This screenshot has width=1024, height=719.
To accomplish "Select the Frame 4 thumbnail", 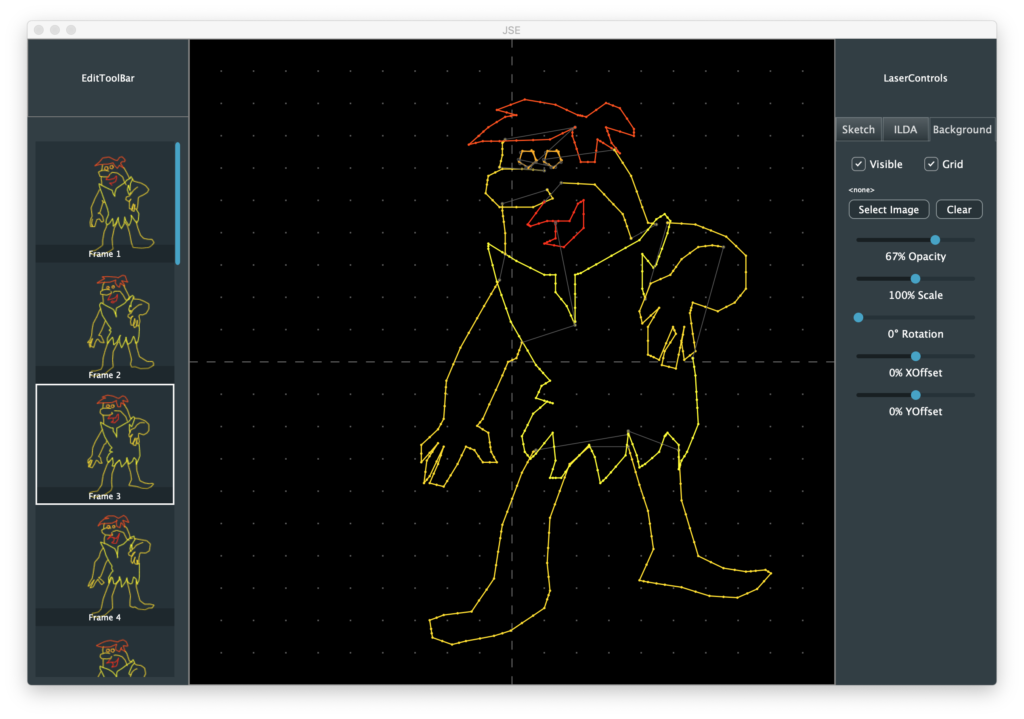I will click(105, 565).
